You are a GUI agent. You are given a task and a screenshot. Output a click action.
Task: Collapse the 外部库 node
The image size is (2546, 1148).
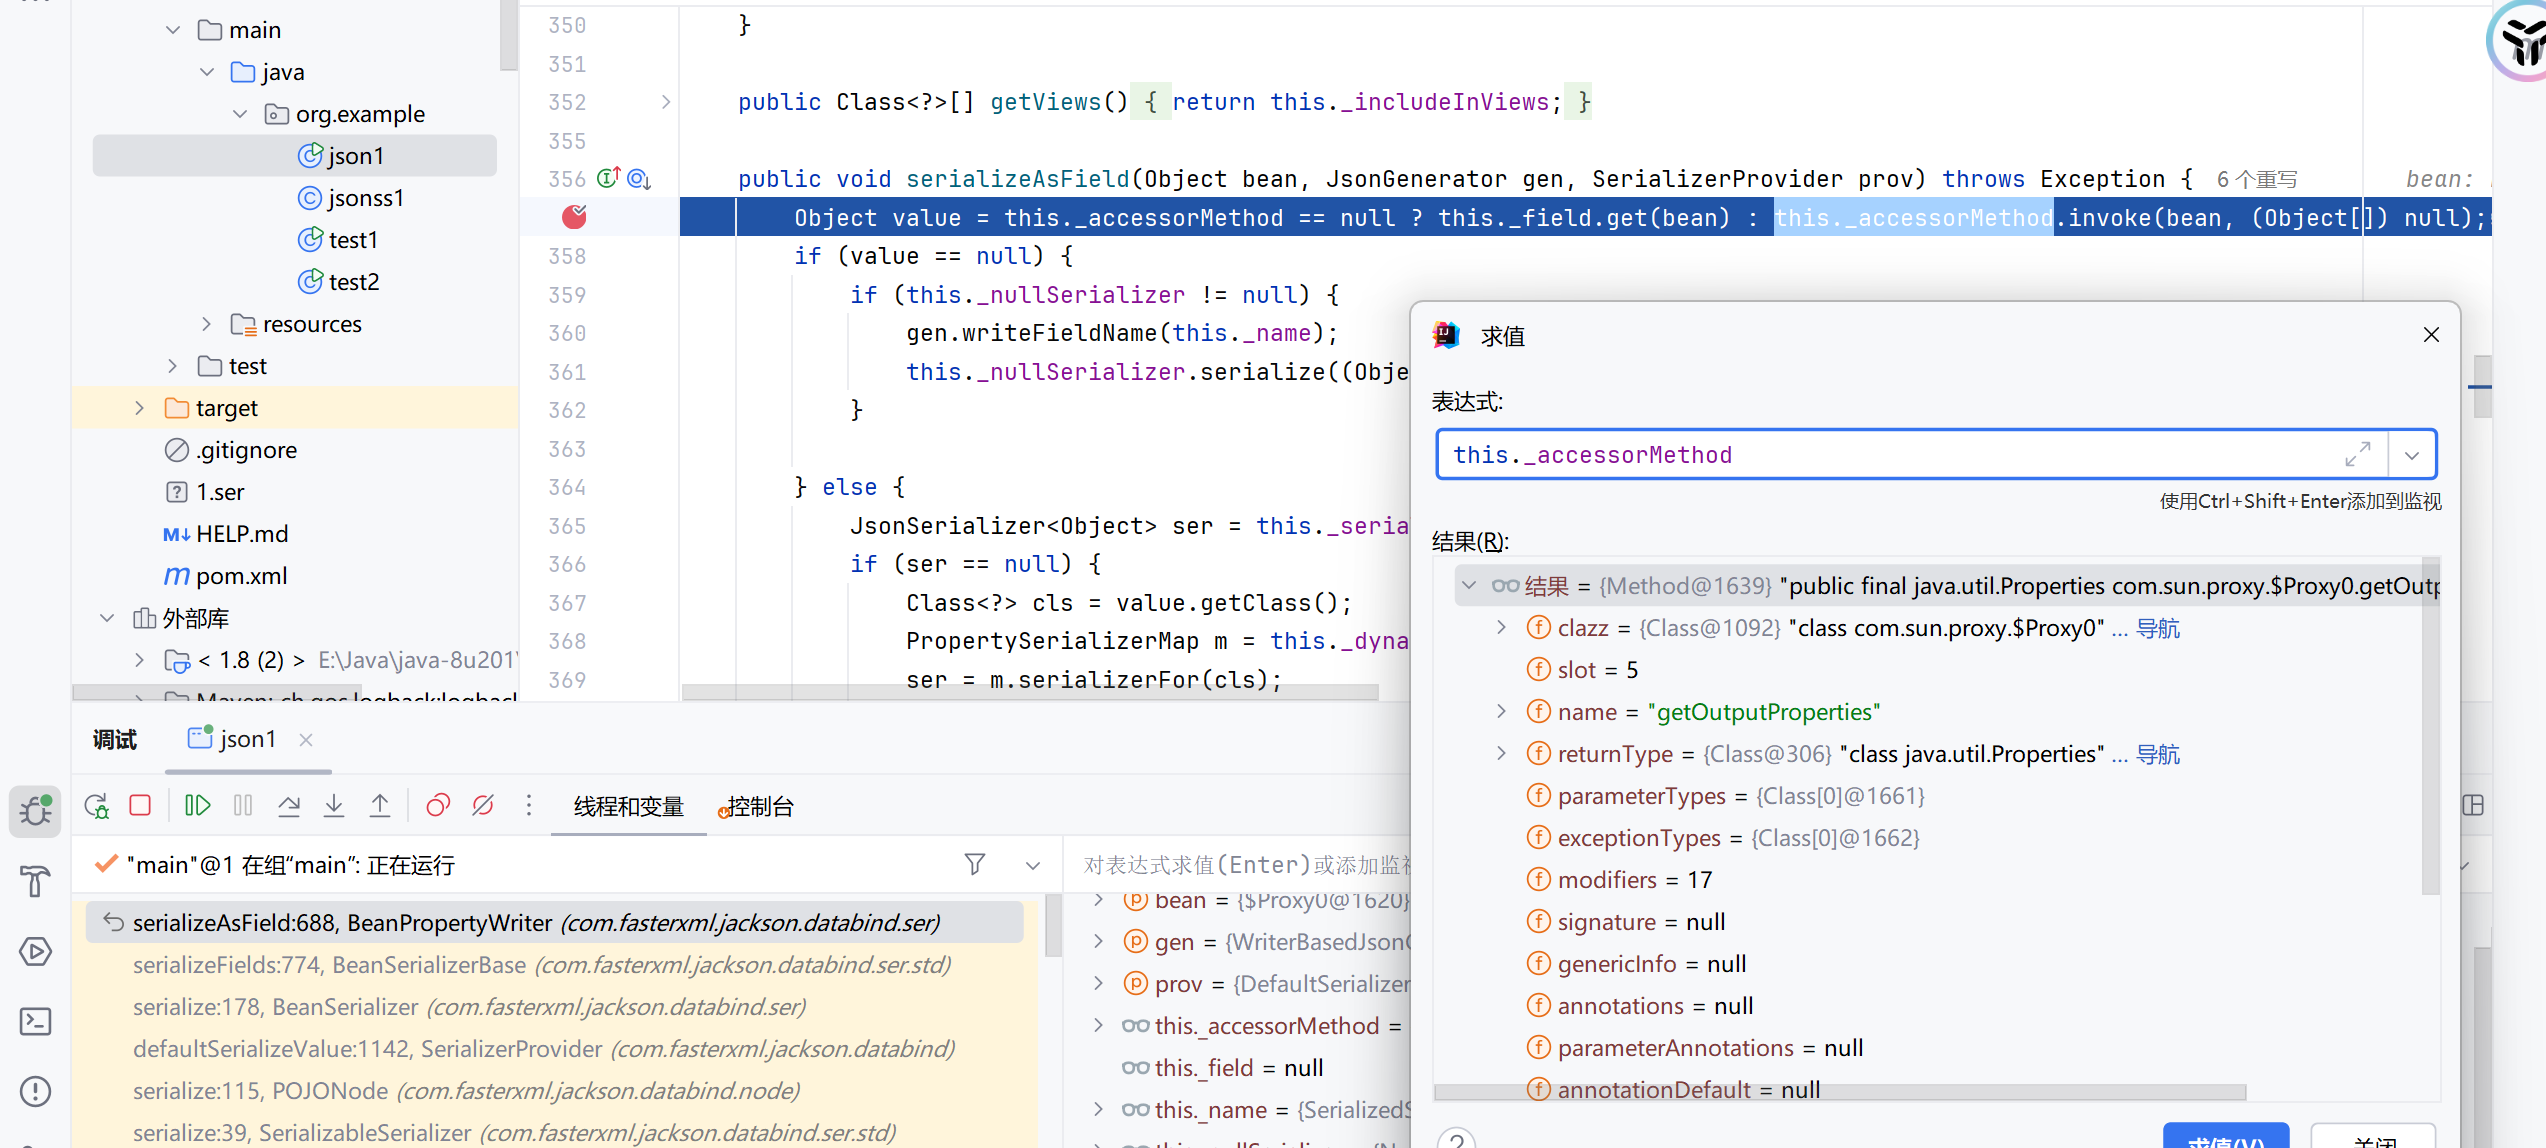pyautogui.click(x=107, y=618)
